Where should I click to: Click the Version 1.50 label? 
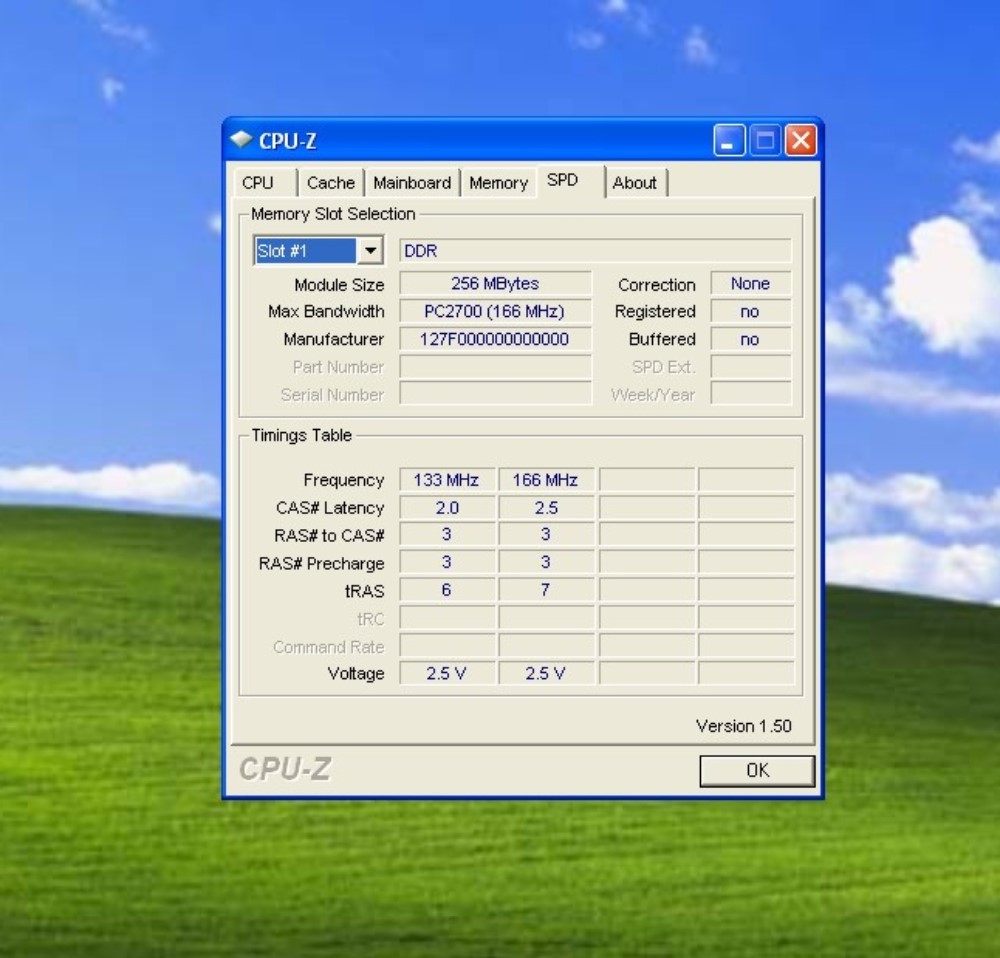744,726
